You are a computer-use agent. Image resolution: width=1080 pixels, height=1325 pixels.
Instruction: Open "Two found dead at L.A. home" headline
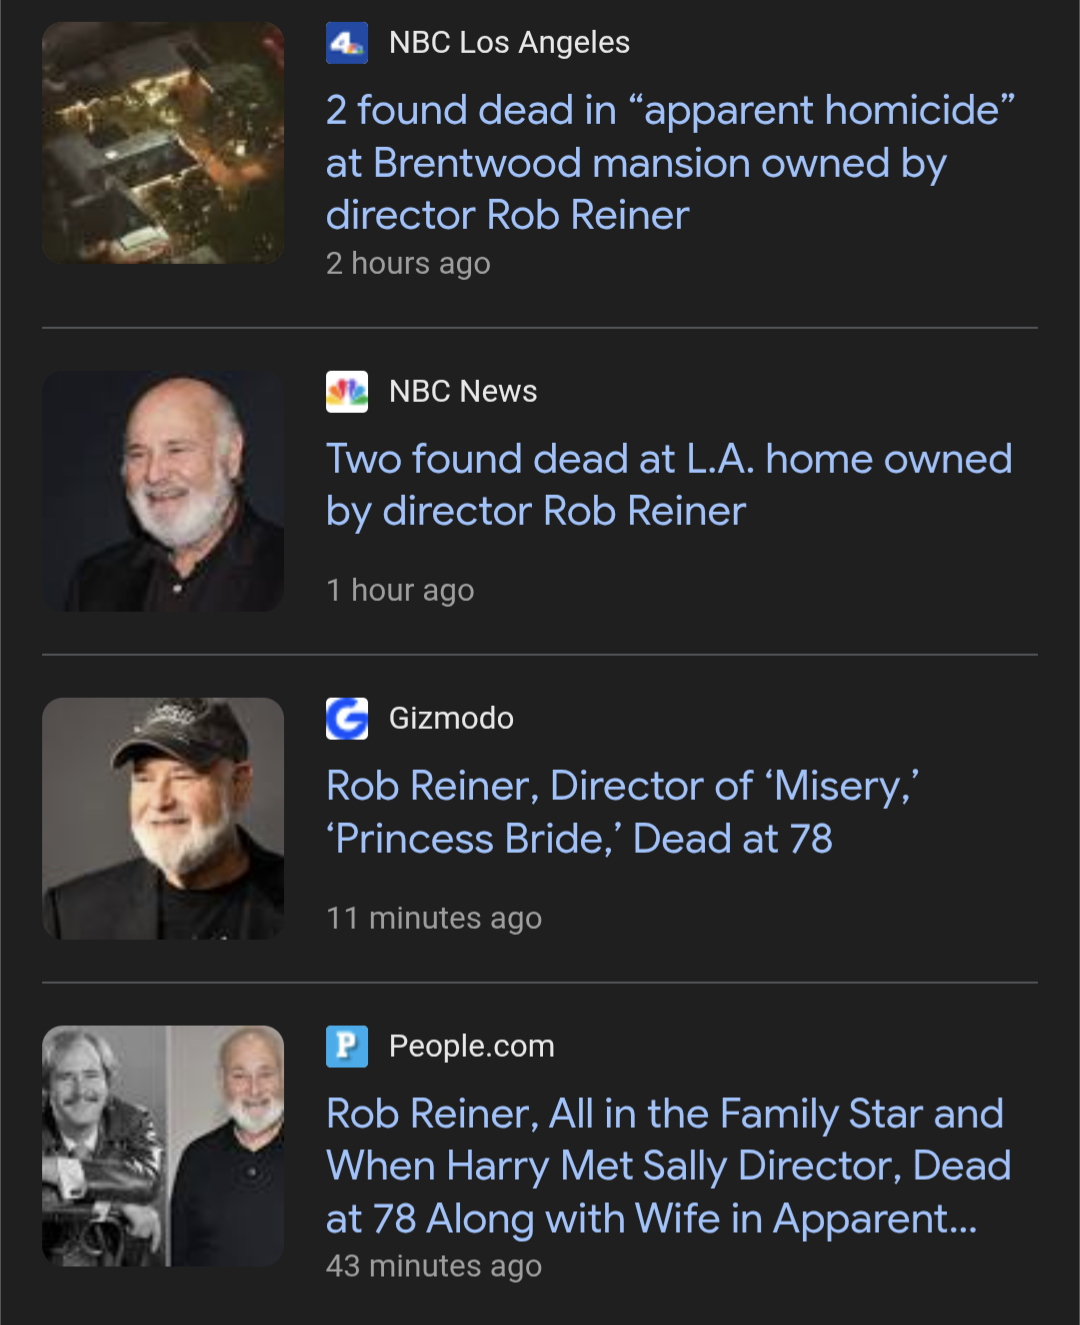(668, 485)
